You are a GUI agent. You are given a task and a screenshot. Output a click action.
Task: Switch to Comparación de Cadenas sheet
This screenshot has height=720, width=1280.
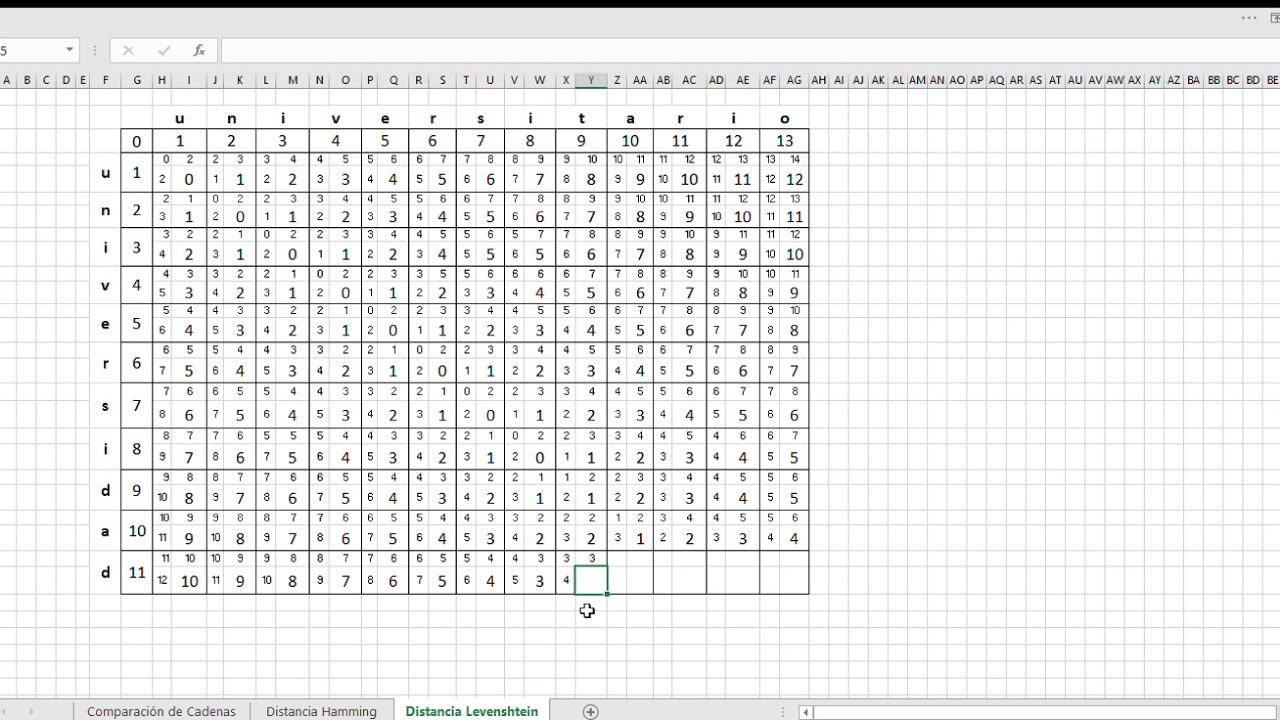[161, 712]
